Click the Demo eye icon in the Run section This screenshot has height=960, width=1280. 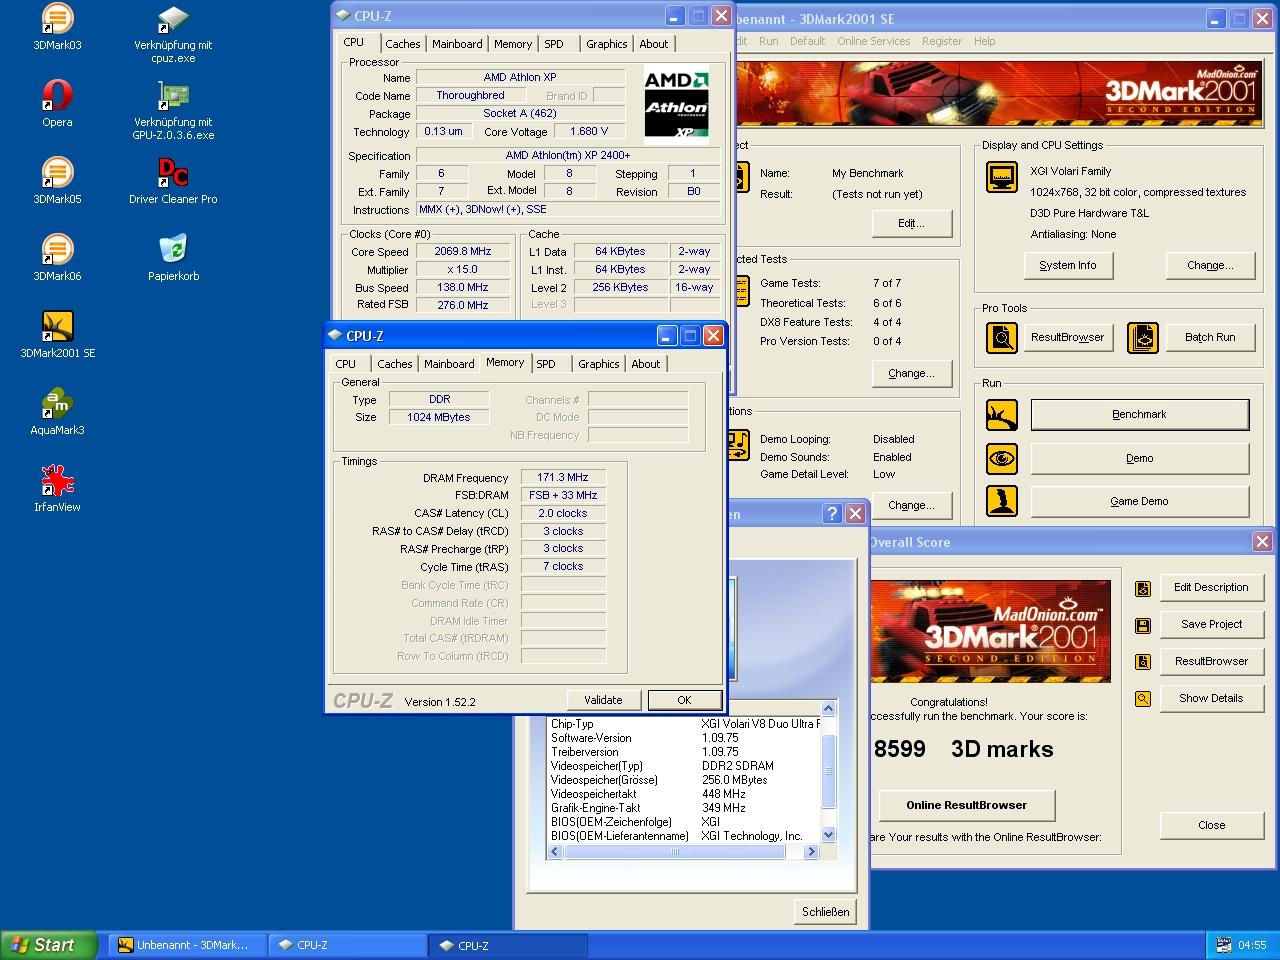1001,458
